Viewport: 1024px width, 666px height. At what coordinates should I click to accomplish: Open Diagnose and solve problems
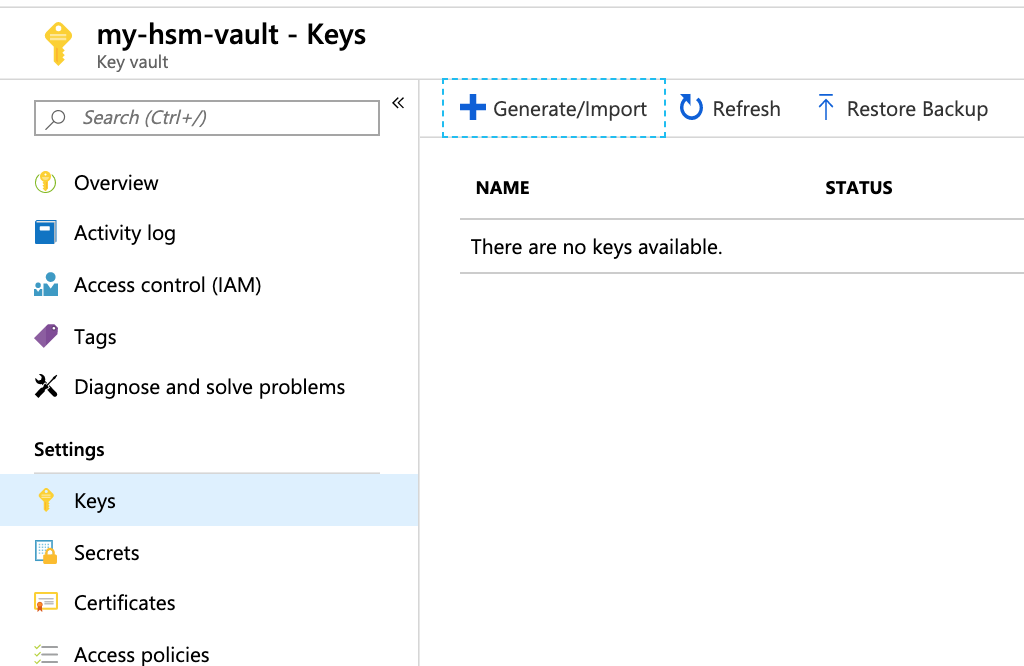[210, 387]
